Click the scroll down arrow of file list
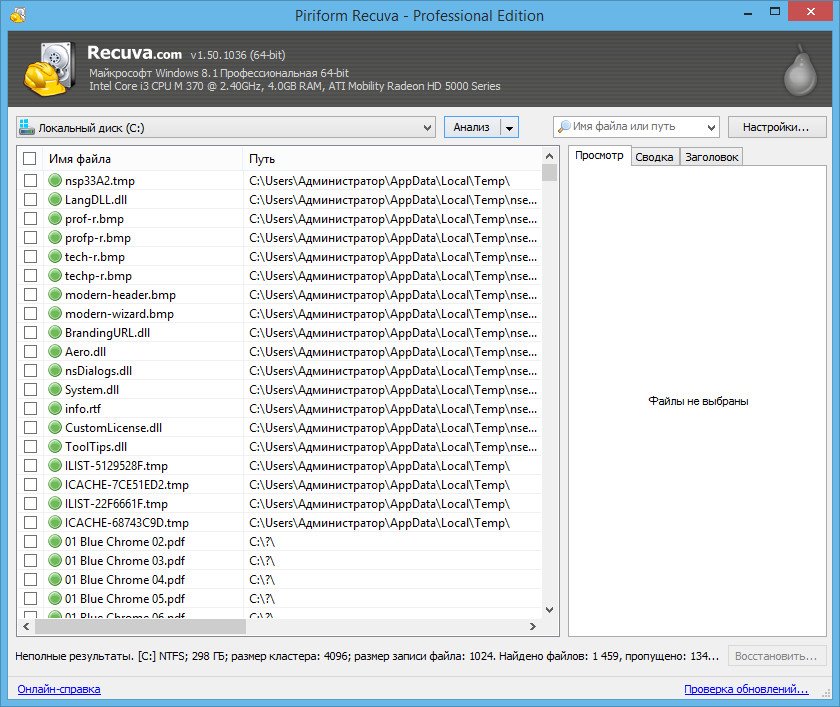Screen dimensions: 840x707 pos(549,610)
